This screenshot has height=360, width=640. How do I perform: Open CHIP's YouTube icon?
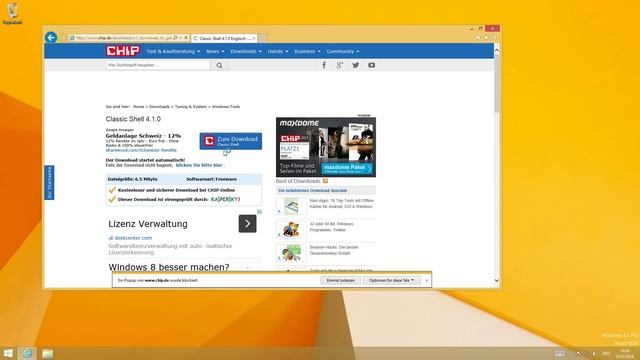[x=371, y=65]
